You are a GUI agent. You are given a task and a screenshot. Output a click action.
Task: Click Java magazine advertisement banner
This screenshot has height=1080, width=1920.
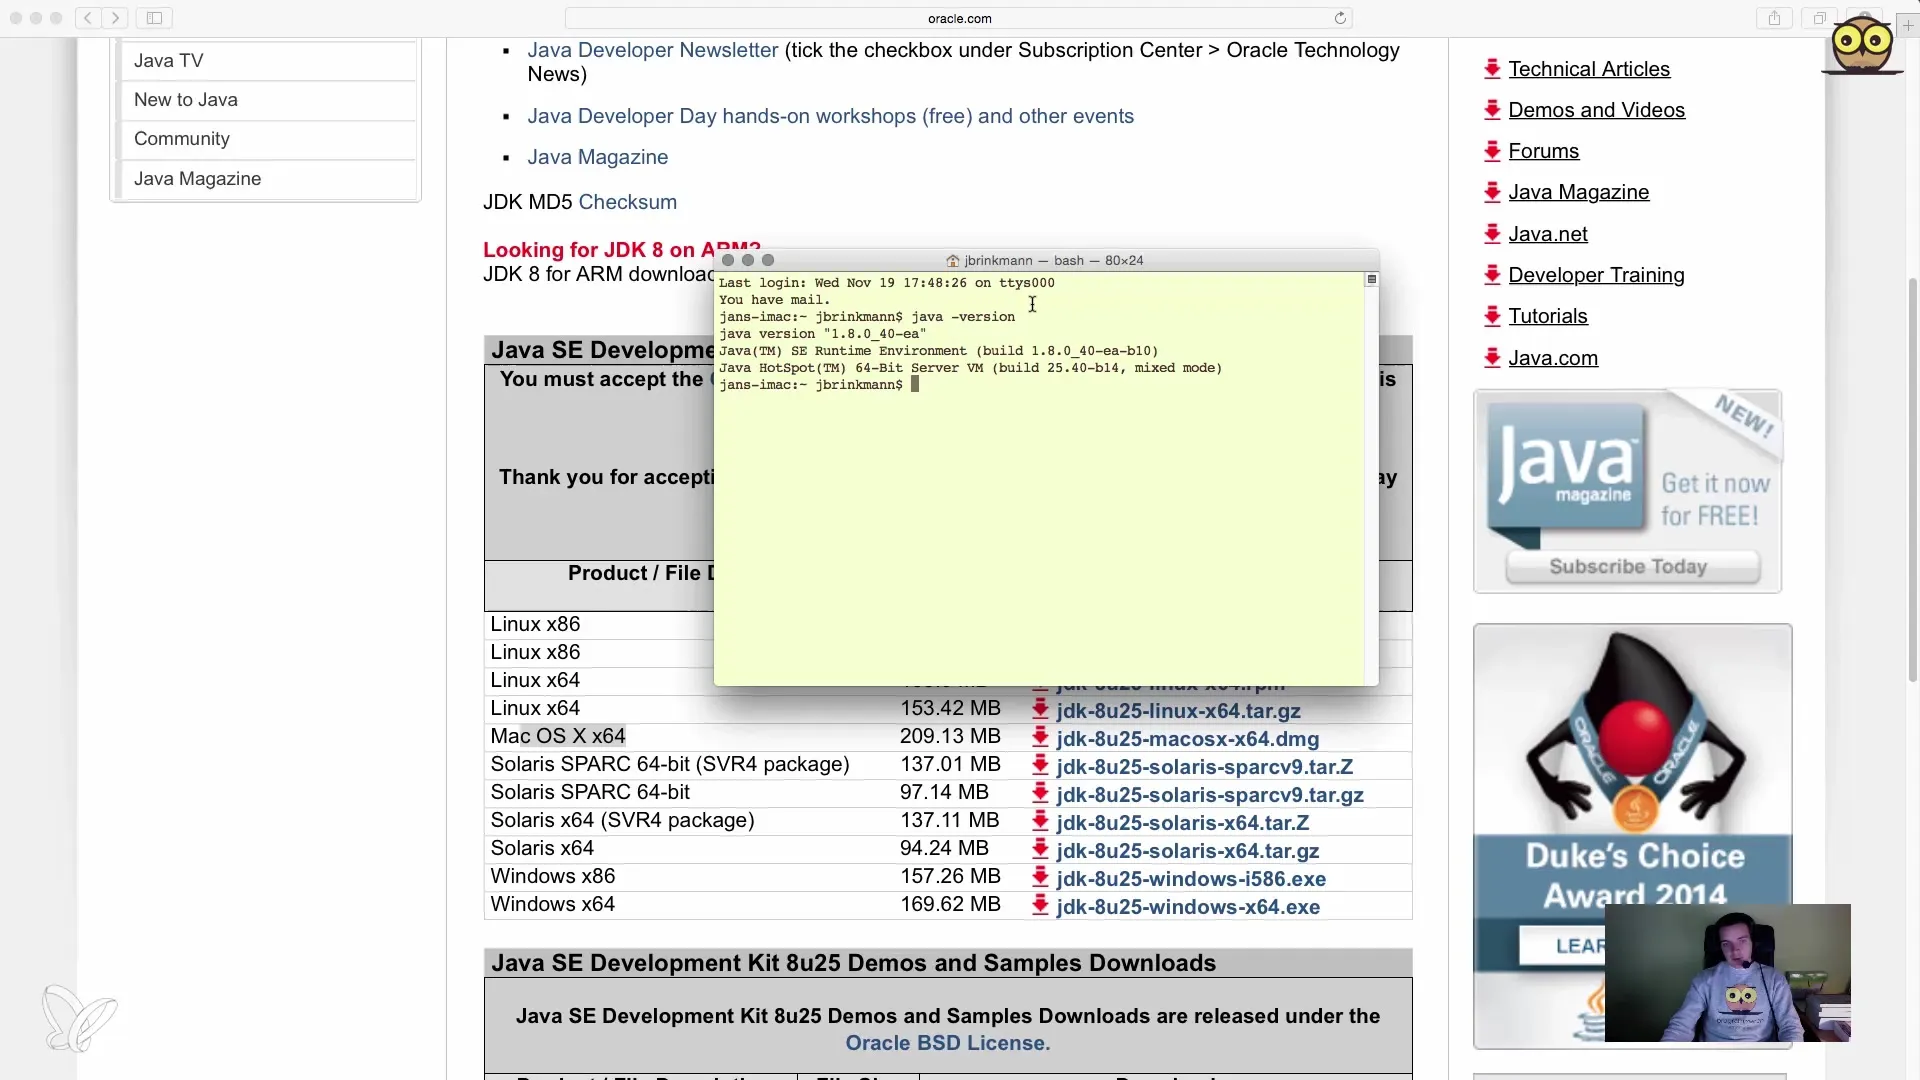(x=1627, y=491)
